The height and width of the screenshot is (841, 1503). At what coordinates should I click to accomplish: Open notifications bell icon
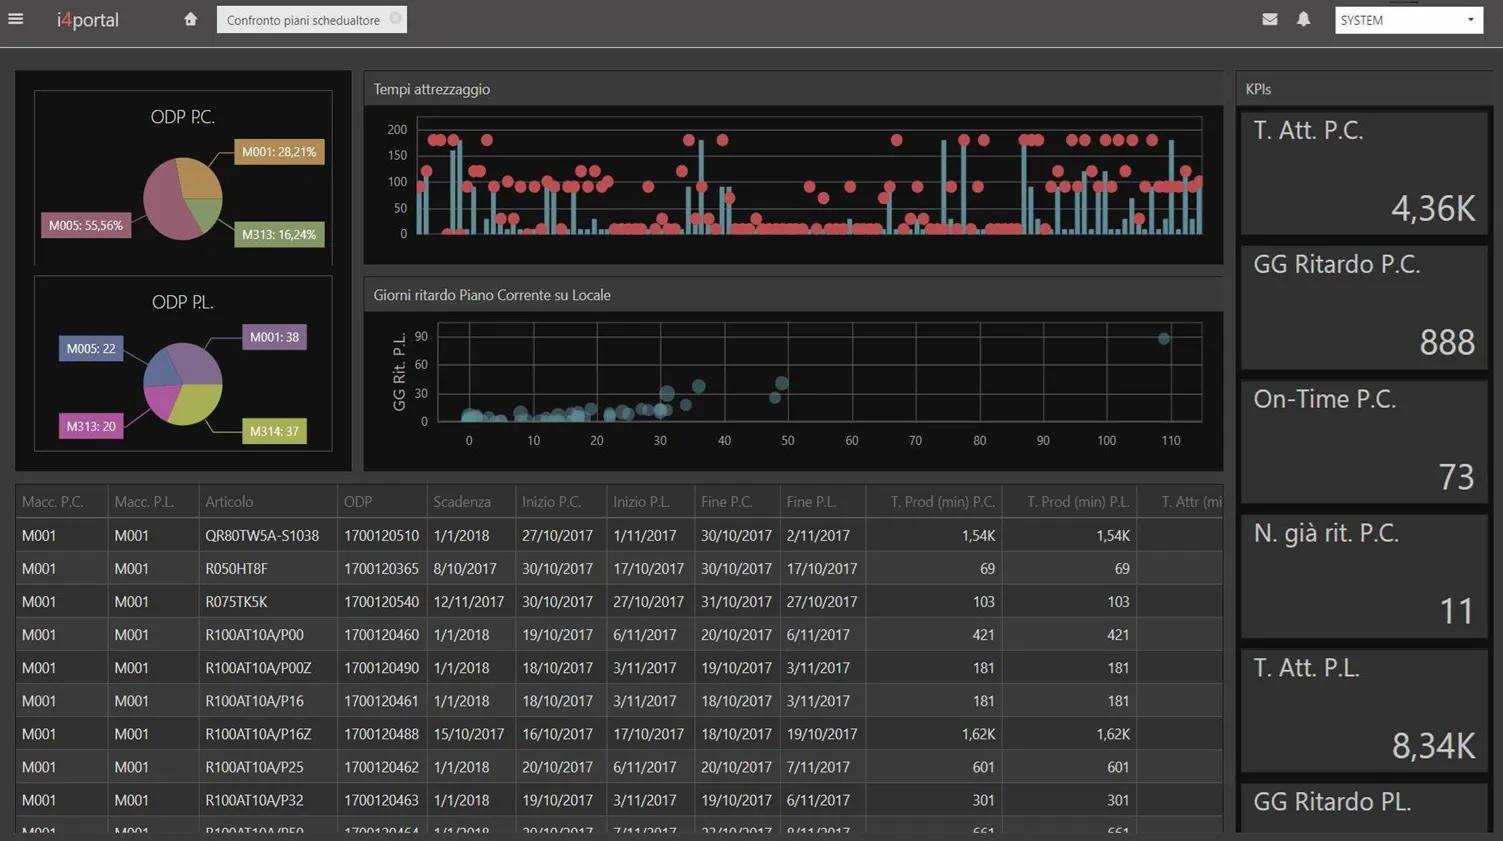click(1303, 19)
